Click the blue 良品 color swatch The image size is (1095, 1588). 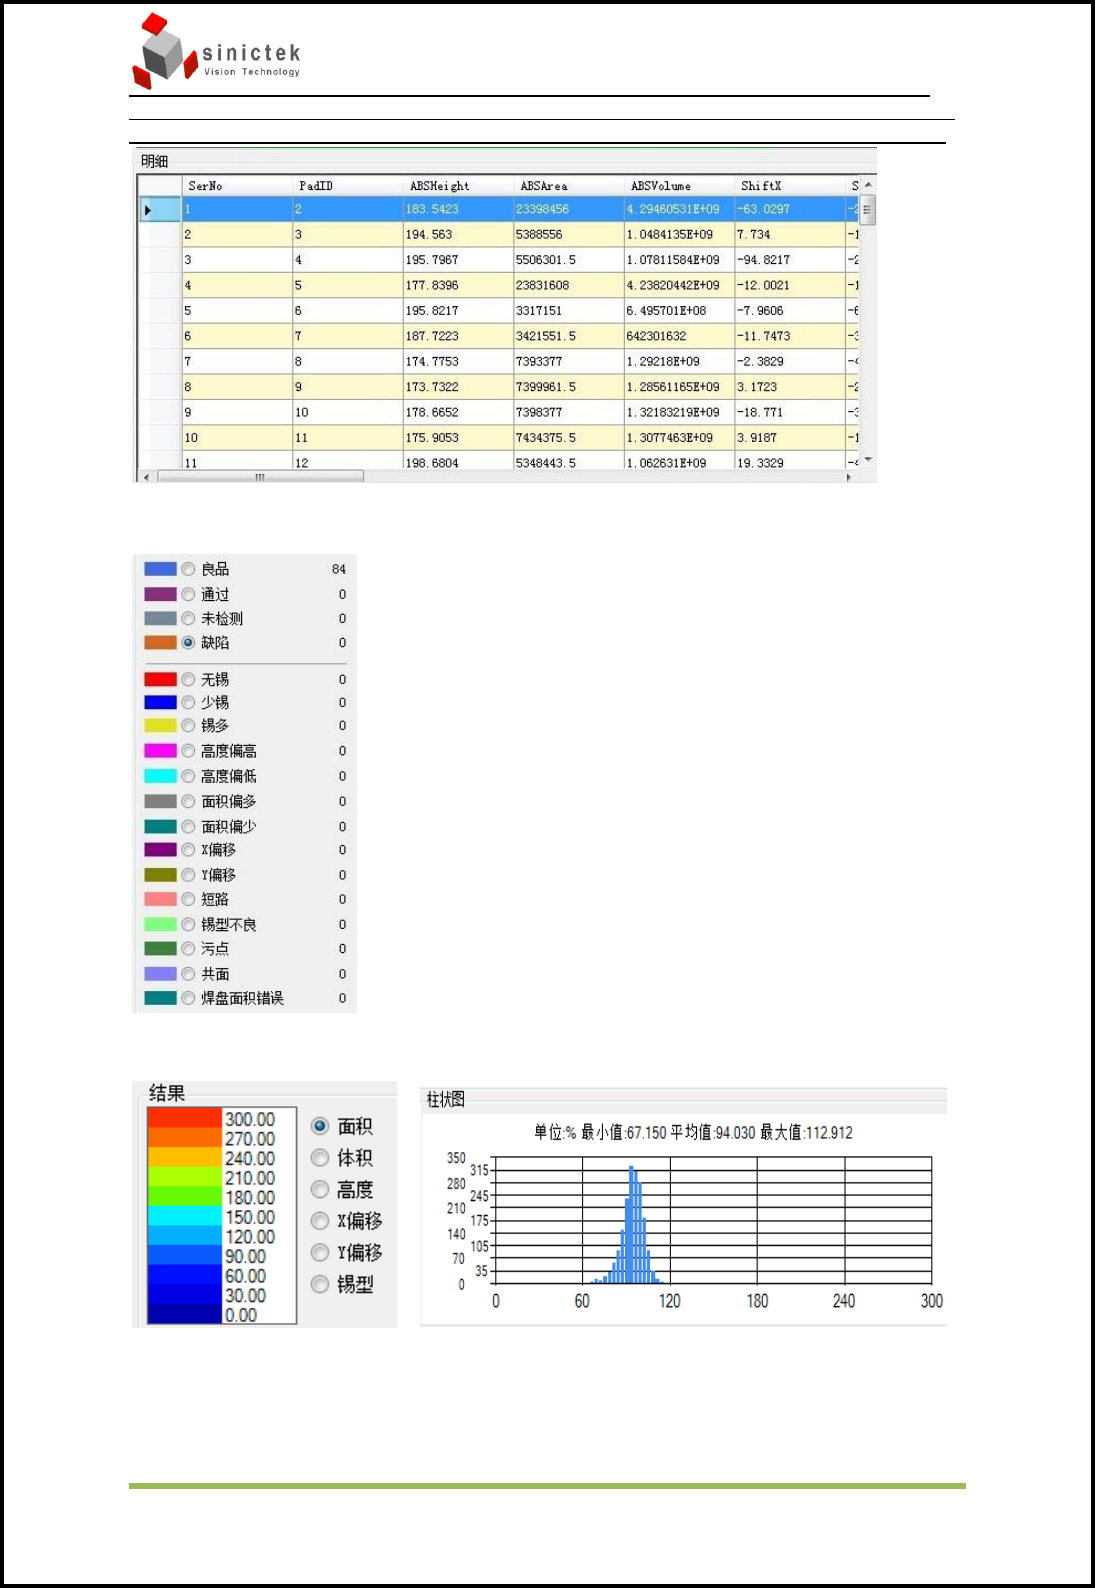pyautogui.click(x=160, y=569)
